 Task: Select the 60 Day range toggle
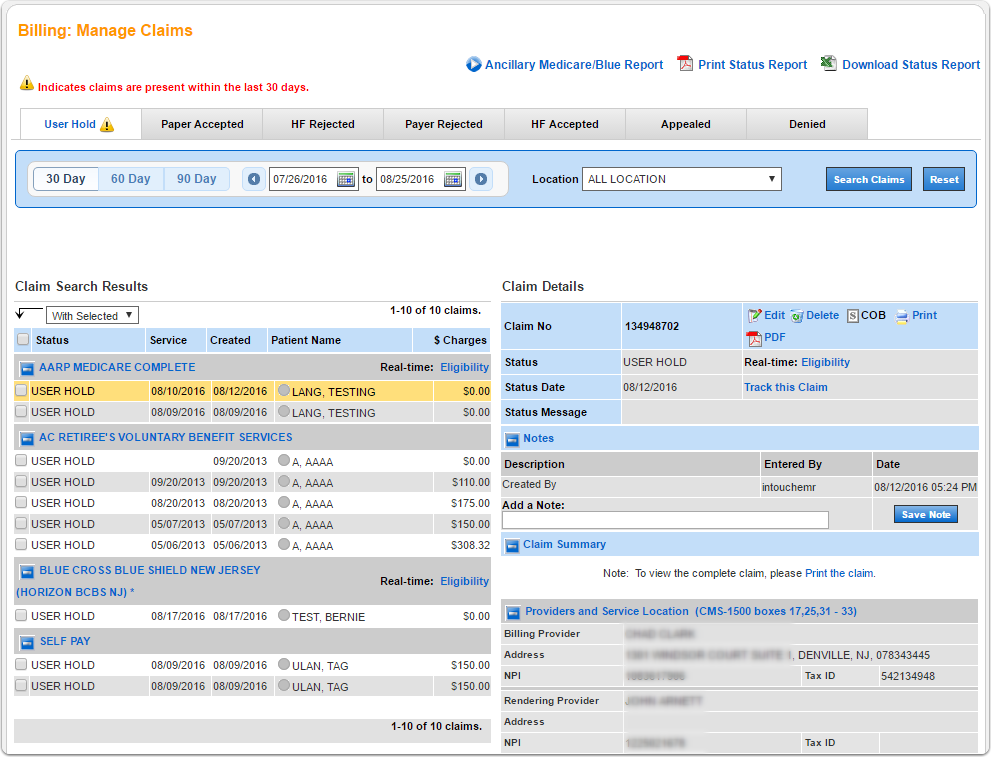(131, 179)
